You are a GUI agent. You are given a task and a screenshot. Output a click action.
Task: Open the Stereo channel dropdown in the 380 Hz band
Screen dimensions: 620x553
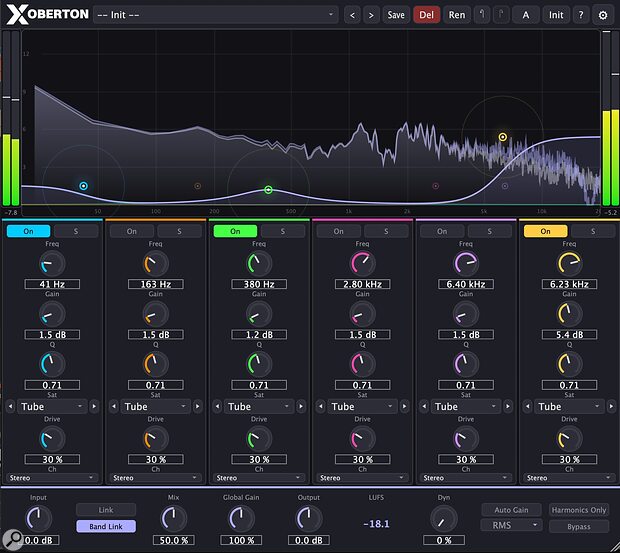coord(259,478)
